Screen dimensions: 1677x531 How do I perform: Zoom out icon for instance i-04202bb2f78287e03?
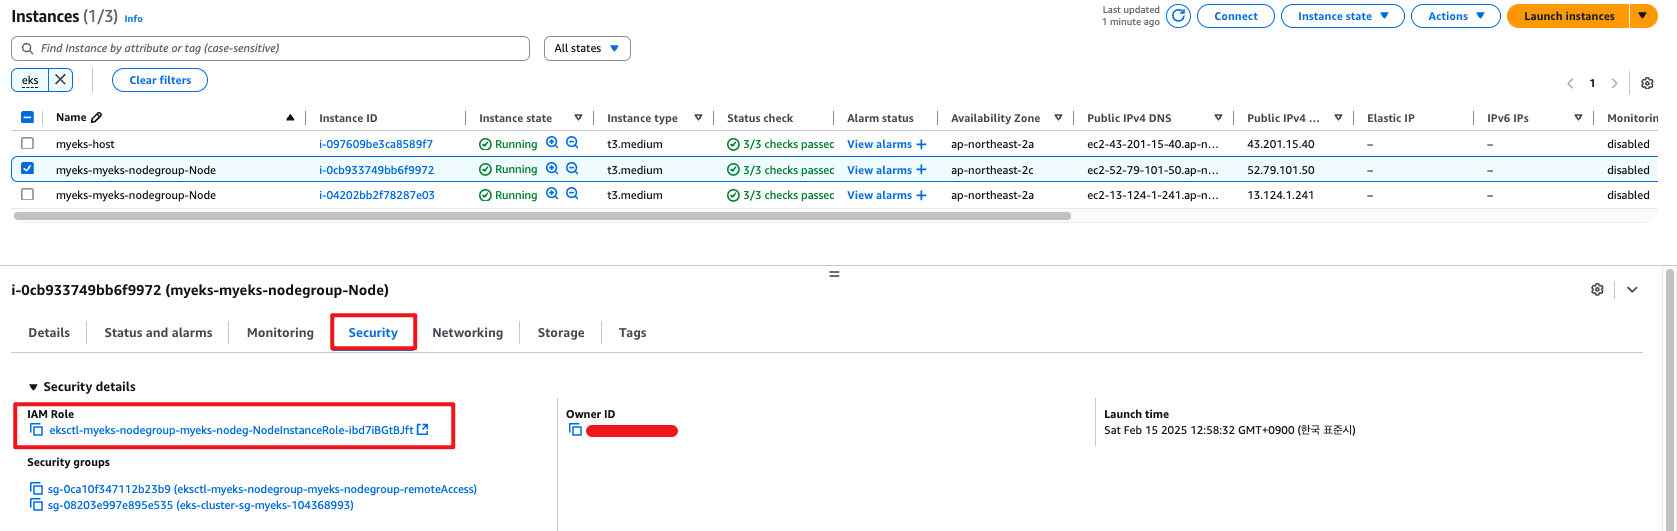coord(572,194)
